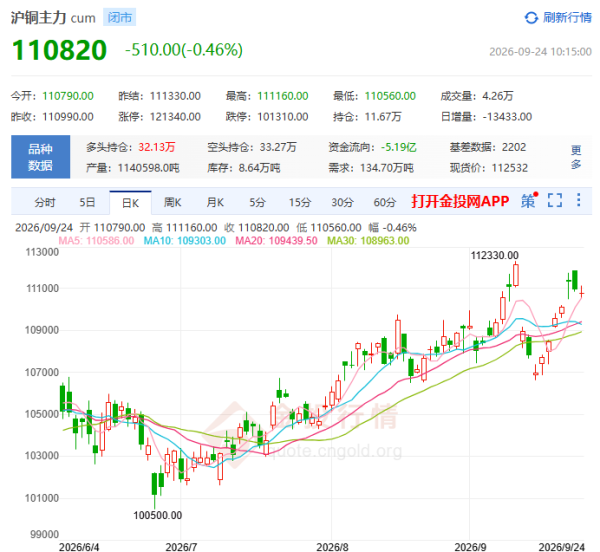
Task: Open the fullscreen chart icon
Action: pyautogui.click(x=555, y=200)
